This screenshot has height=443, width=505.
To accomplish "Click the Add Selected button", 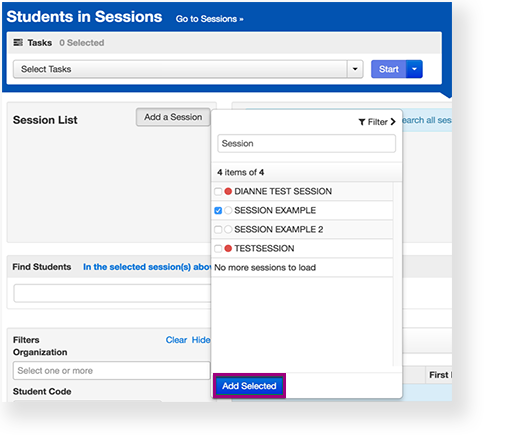I will pos(249,386).
